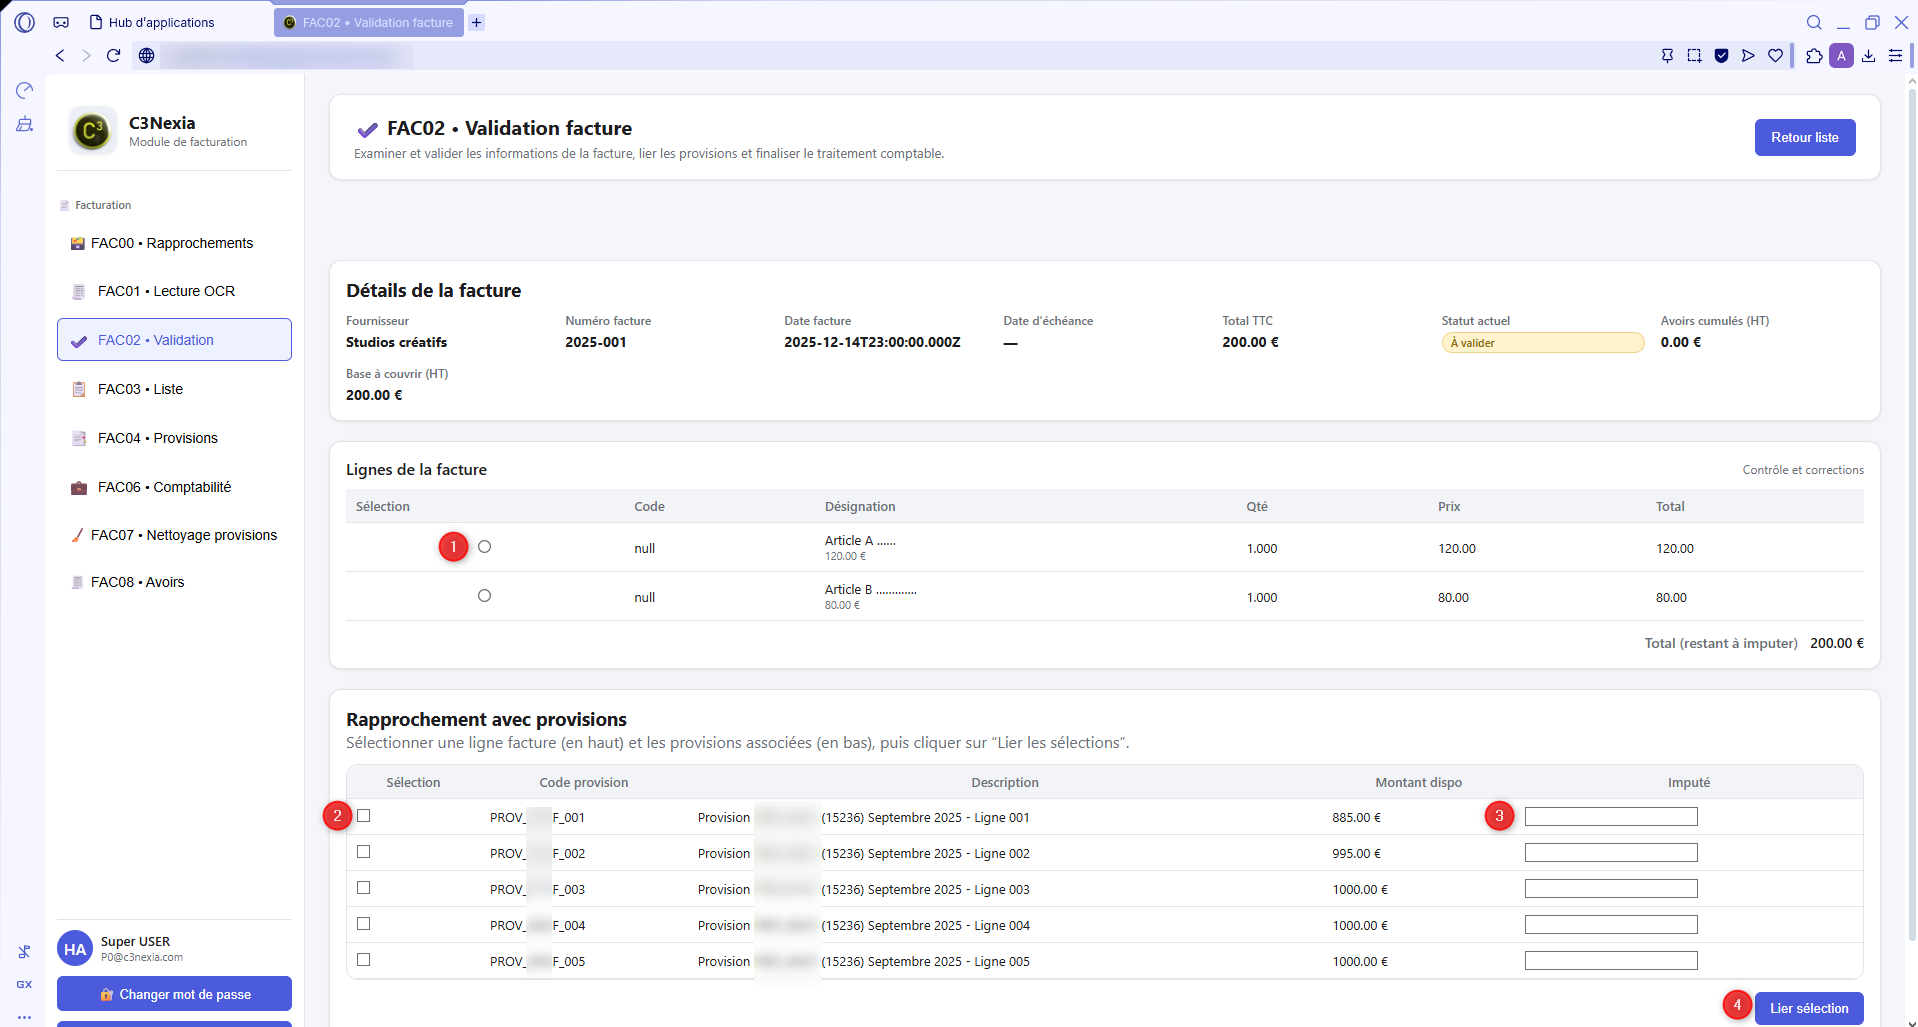
Task: Open FAC08 Avoirs in the sidebar
Action: tap(137, 582)
